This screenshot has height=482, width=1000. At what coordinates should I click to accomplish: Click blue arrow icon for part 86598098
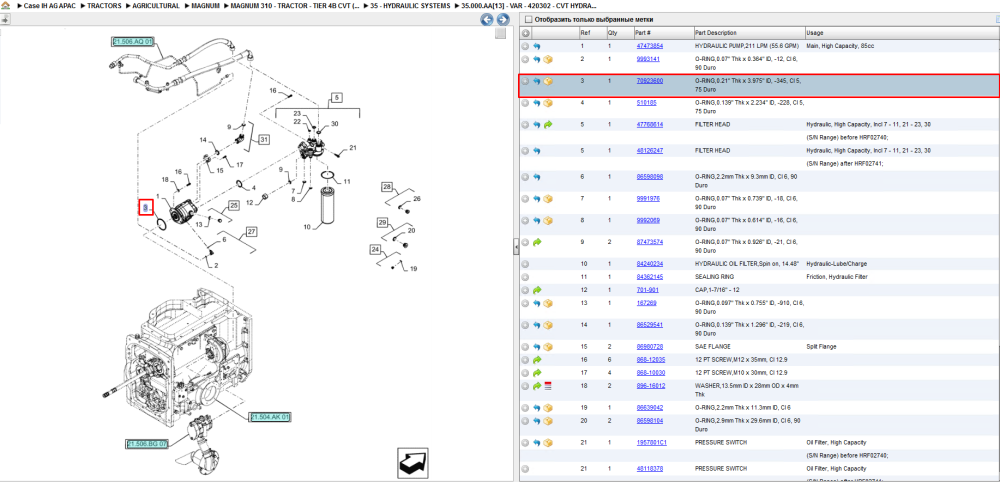tap(536, 177)
